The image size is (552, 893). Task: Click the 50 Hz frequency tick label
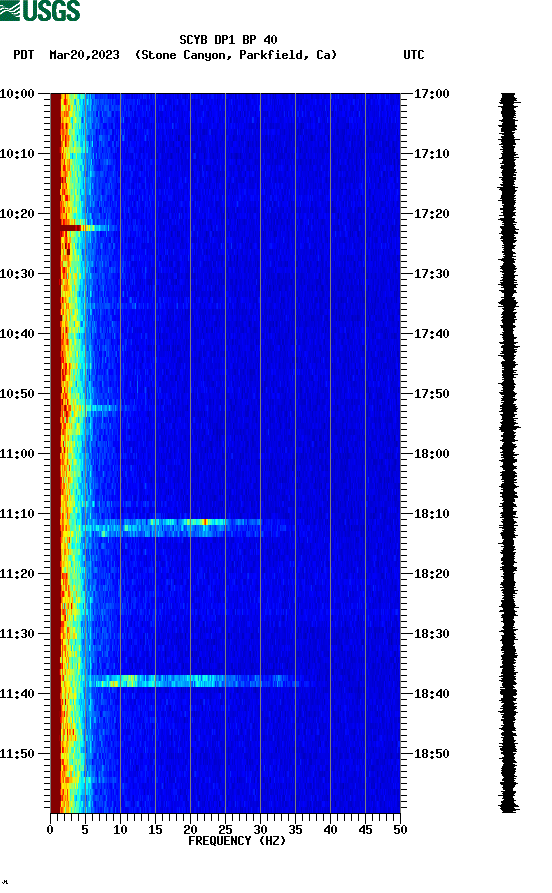pyautogui.click(x=400, y=830)
